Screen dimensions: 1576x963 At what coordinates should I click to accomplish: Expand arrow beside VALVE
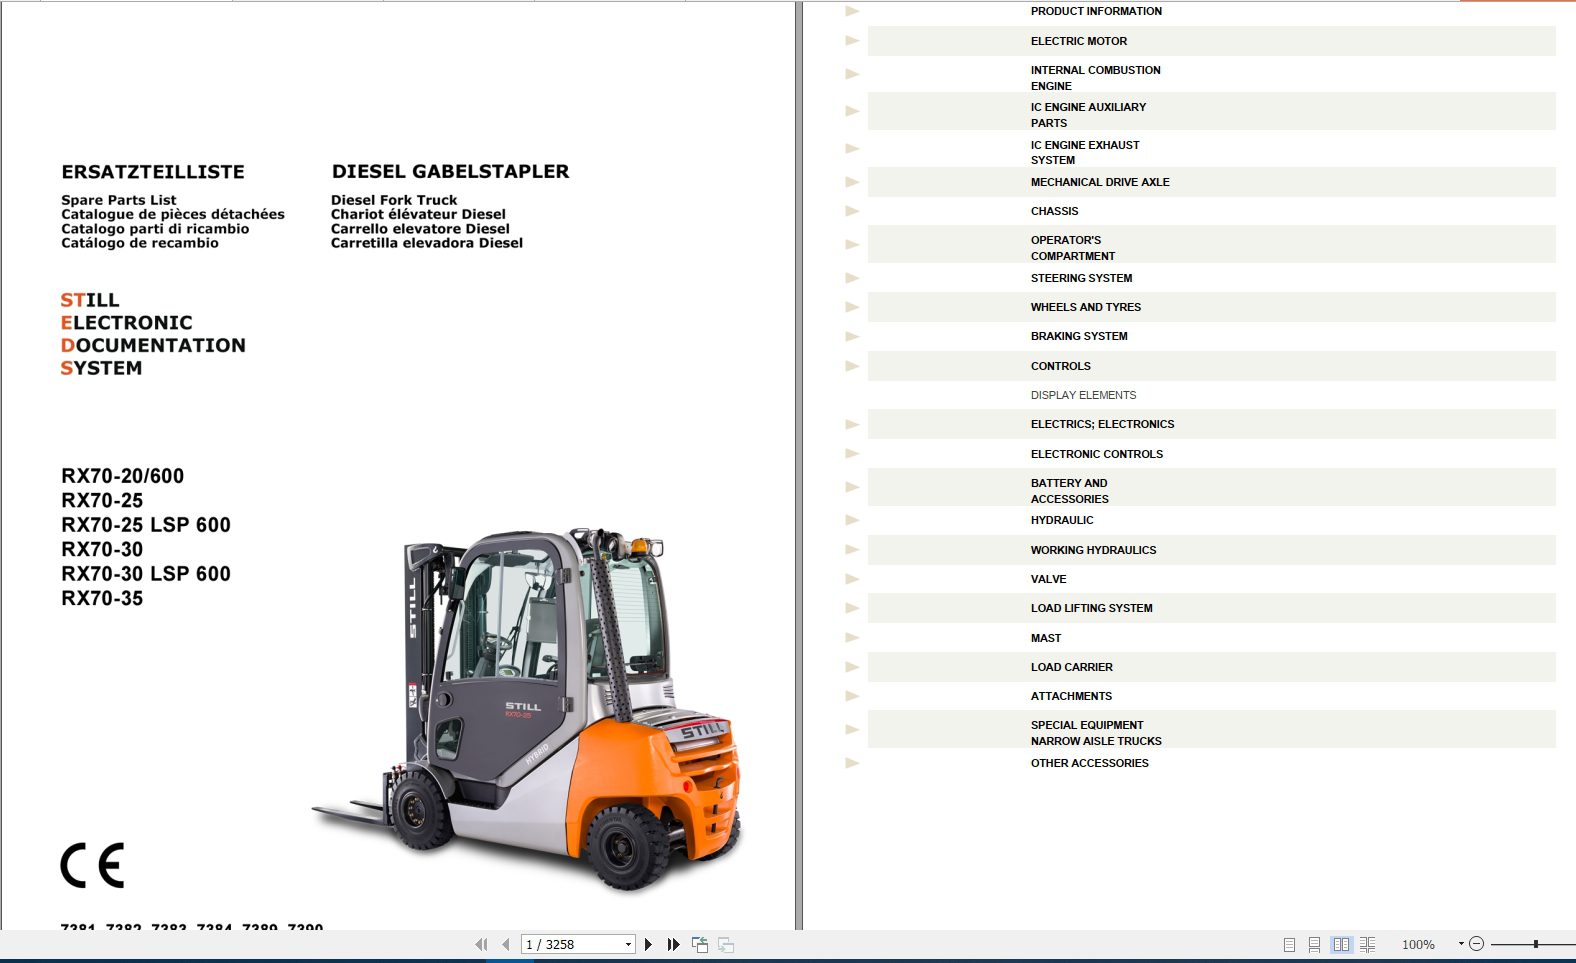click(x=852, y=579)
